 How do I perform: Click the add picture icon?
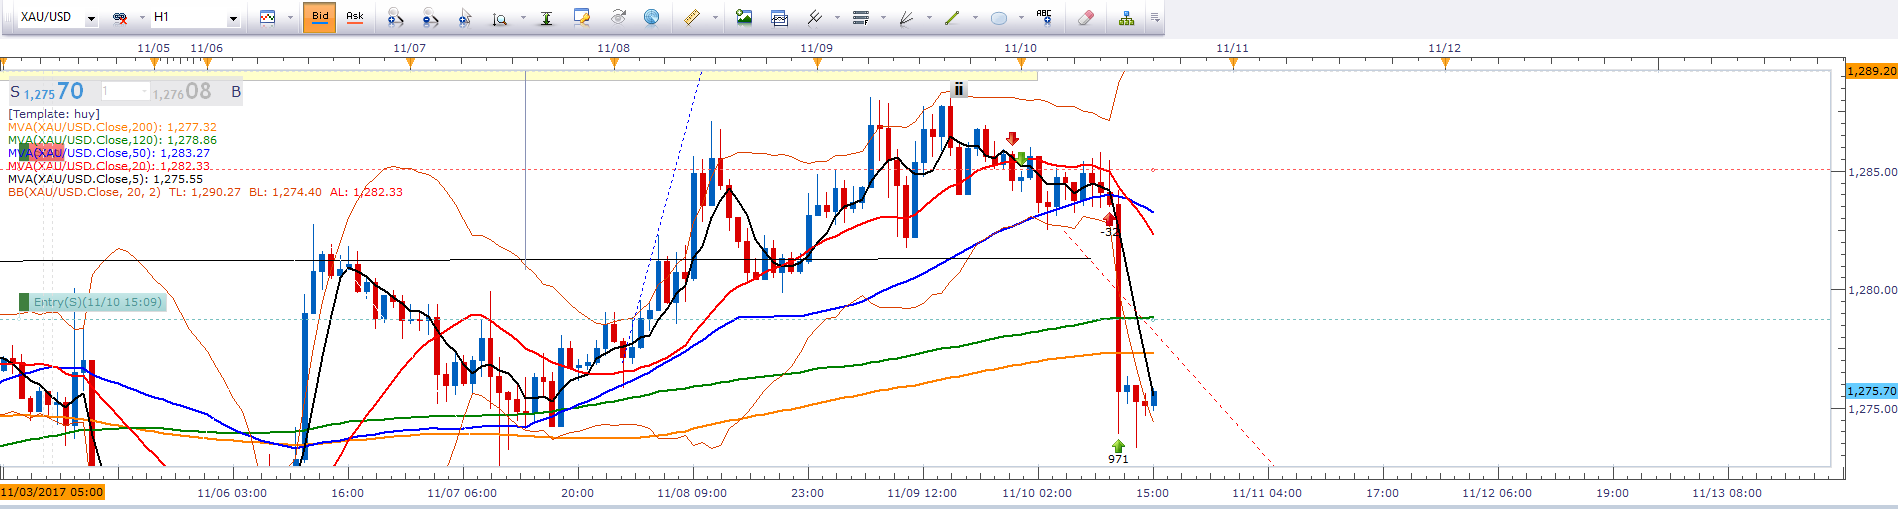(743, 18)
